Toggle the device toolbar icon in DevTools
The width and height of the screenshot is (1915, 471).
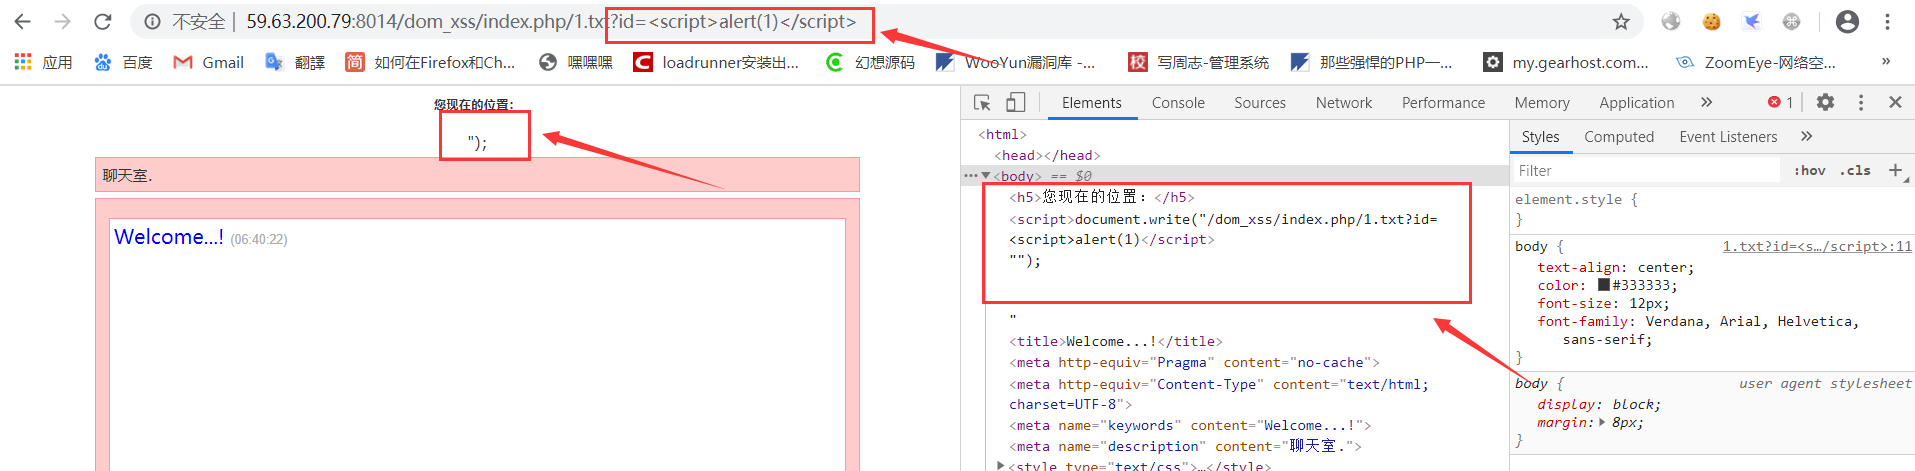[1015, 102]
